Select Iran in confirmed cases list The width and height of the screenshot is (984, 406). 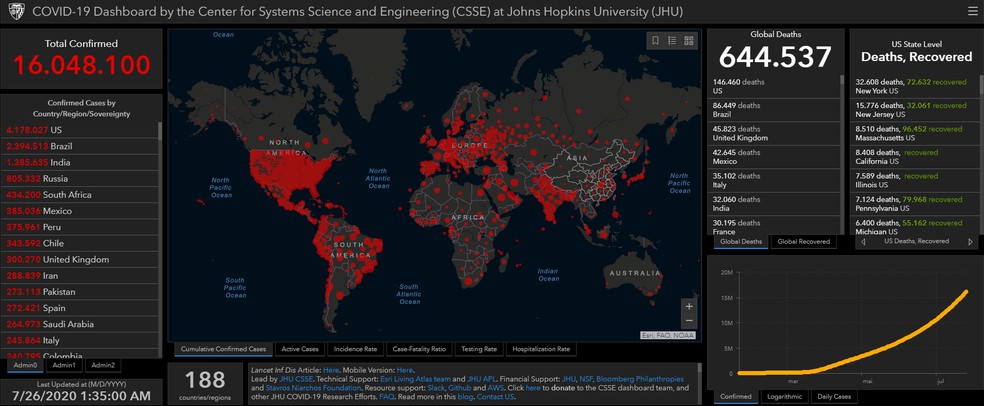pyautogui.click(x=80, y=275)
